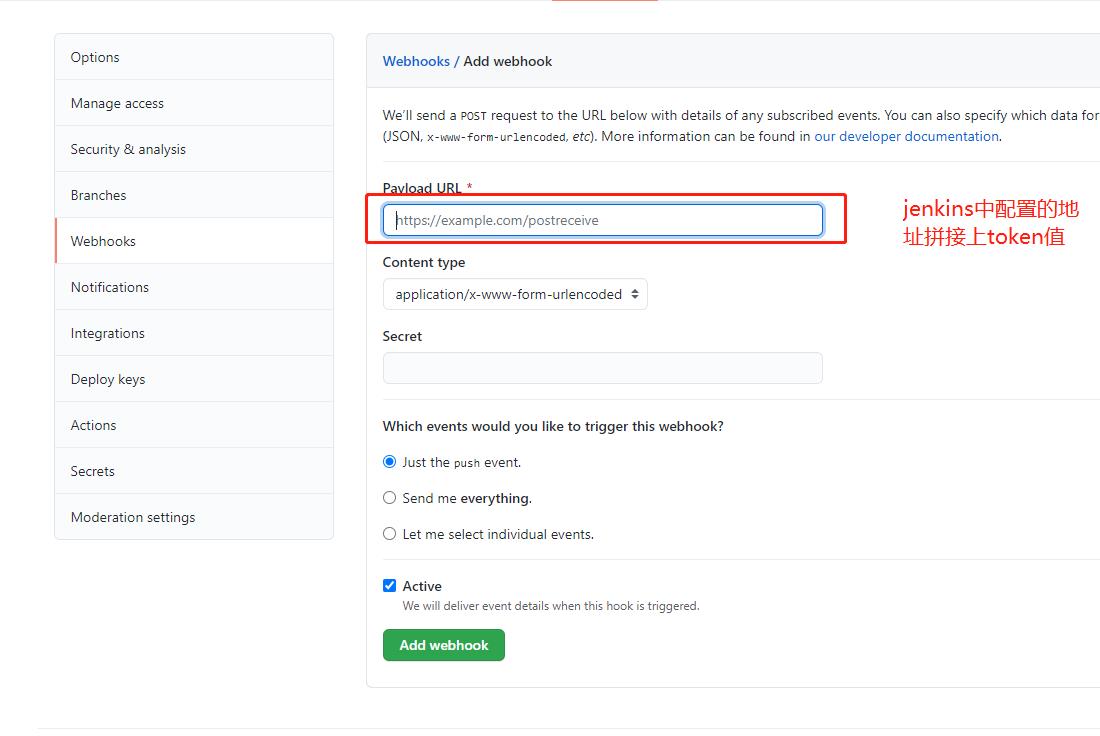Viewport: 1100px width, 736px height.
Task: Expand the Content type dropdown
Action: [x=515, y=294]
